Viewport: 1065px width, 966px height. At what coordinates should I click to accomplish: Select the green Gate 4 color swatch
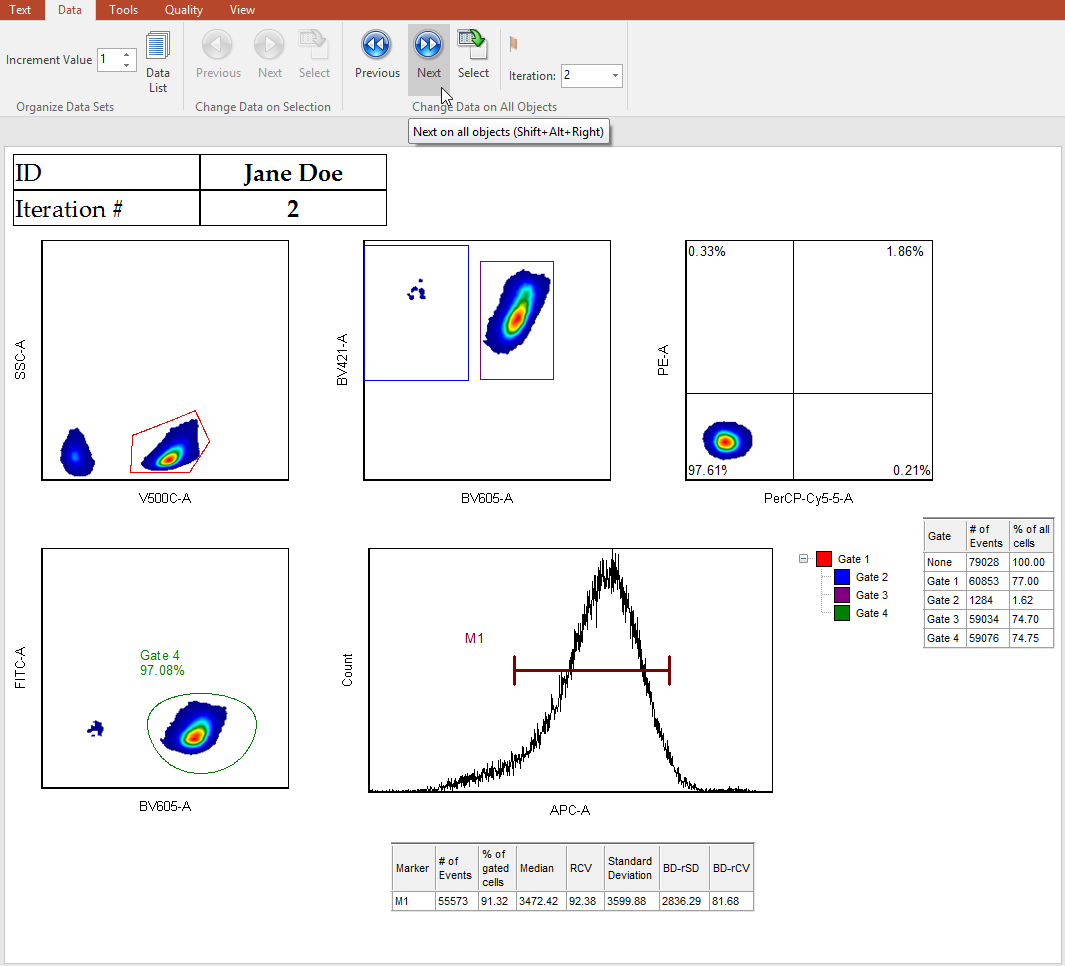(842, 613)
